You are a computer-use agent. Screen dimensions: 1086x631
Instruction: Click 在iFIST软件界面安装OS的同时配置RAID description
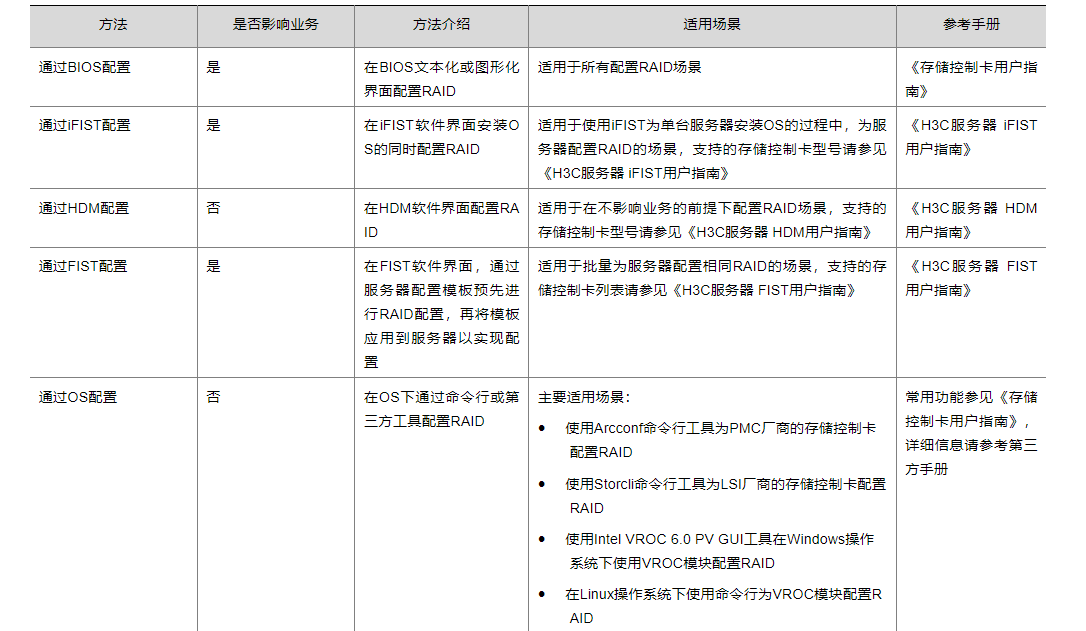click(441, 137)
